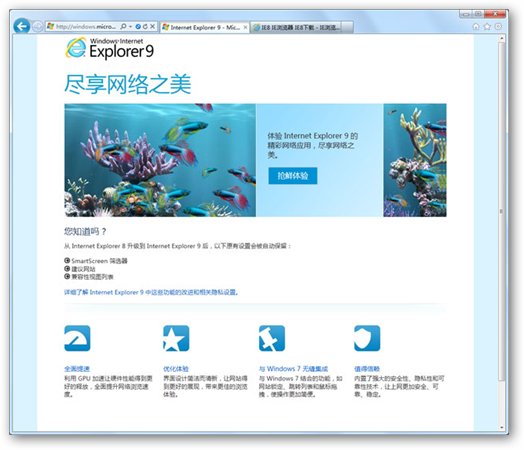
Task: Click the scrollbar down arrow
Action: tap(501, 427)
